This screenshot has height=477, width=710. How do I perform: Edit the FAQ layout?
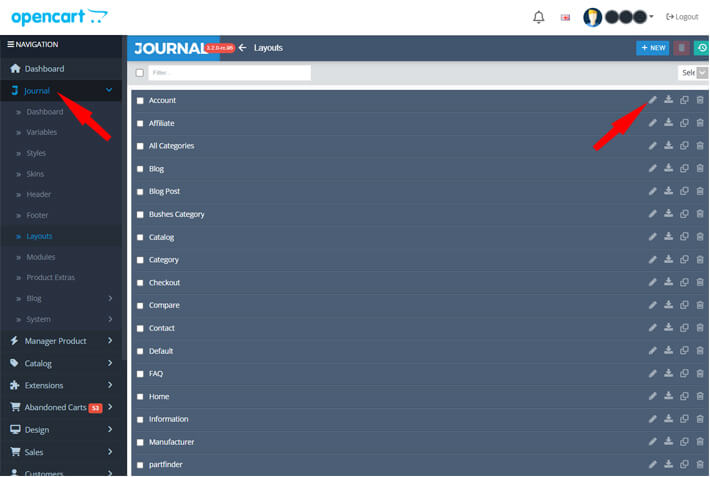click(652, 373)
